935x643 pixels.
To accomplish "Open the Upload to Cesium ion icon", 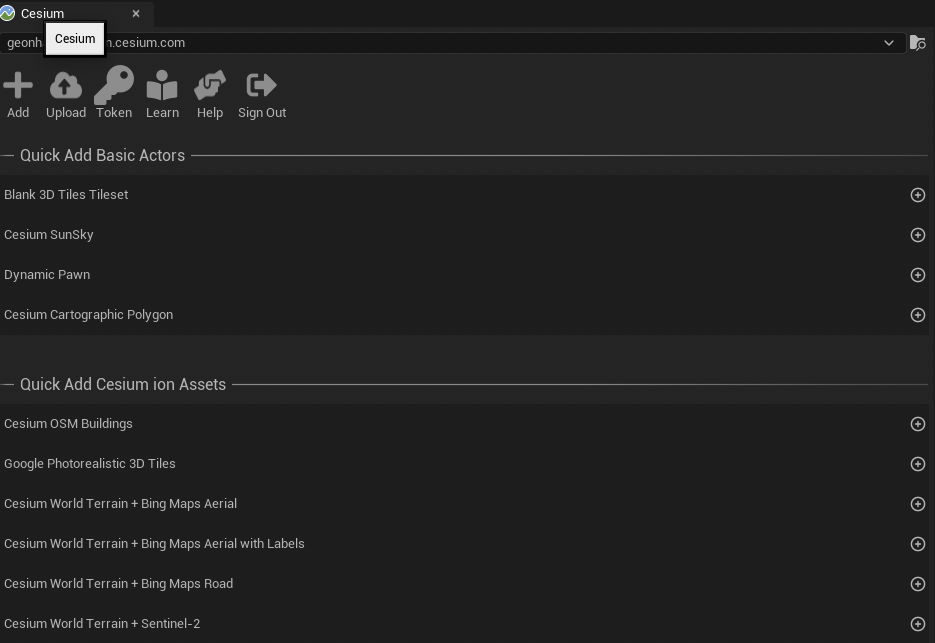I will (66, 85).
